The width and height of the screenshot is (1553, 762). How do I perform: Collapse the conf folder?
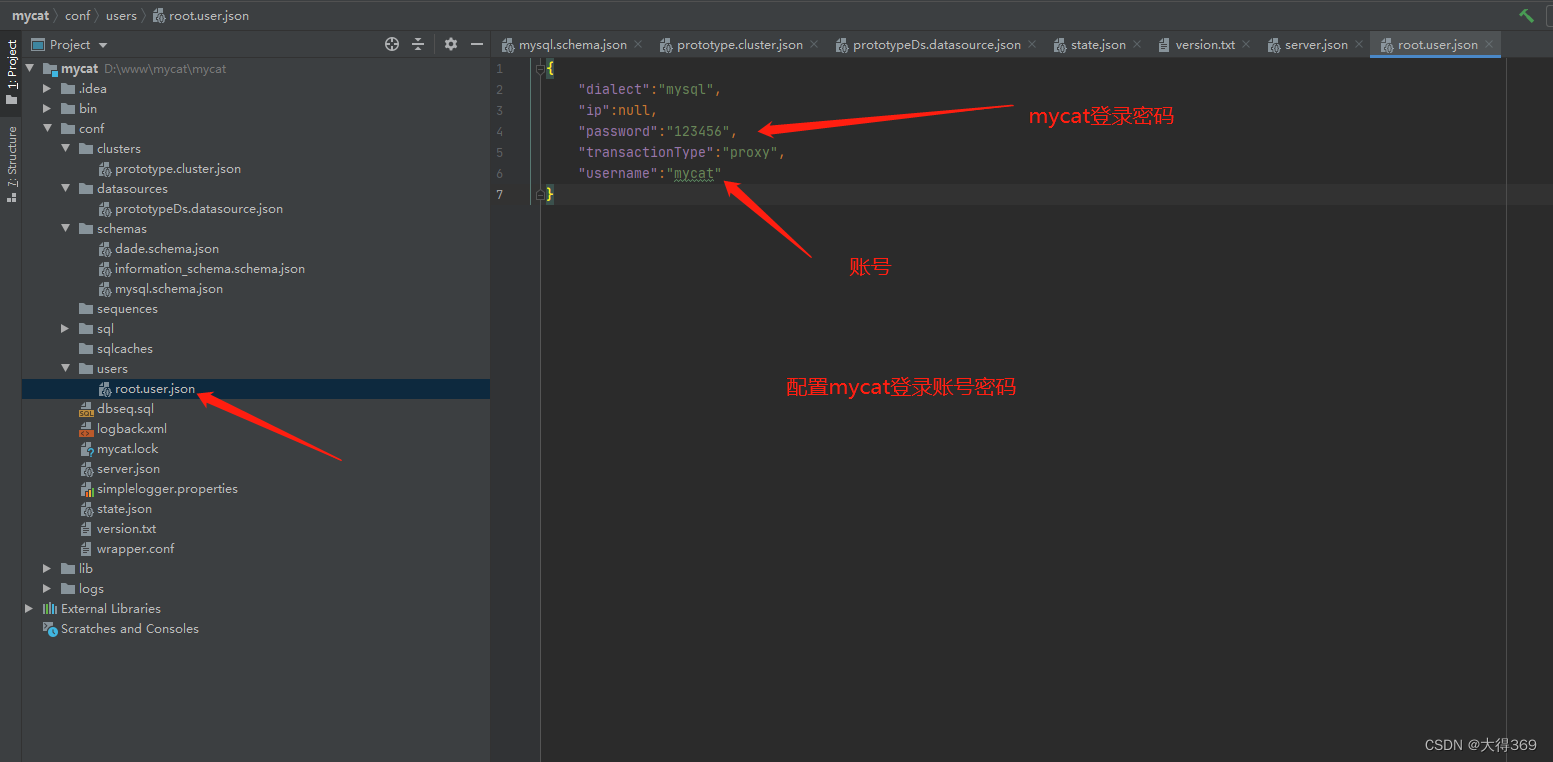(x=47, y=129)
